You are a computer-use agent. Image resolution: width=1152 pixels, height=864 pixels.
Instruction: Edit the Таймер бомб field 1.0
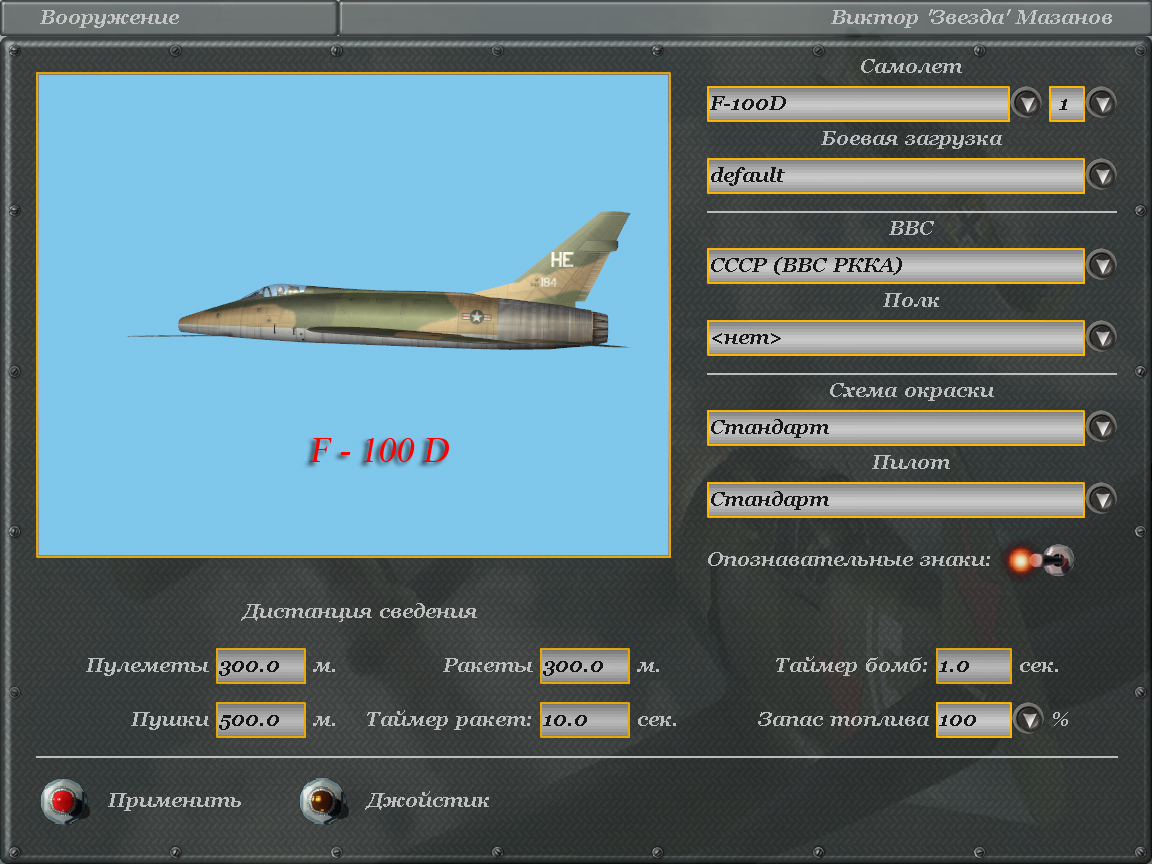pyautogui.click(x=973, y=666)
